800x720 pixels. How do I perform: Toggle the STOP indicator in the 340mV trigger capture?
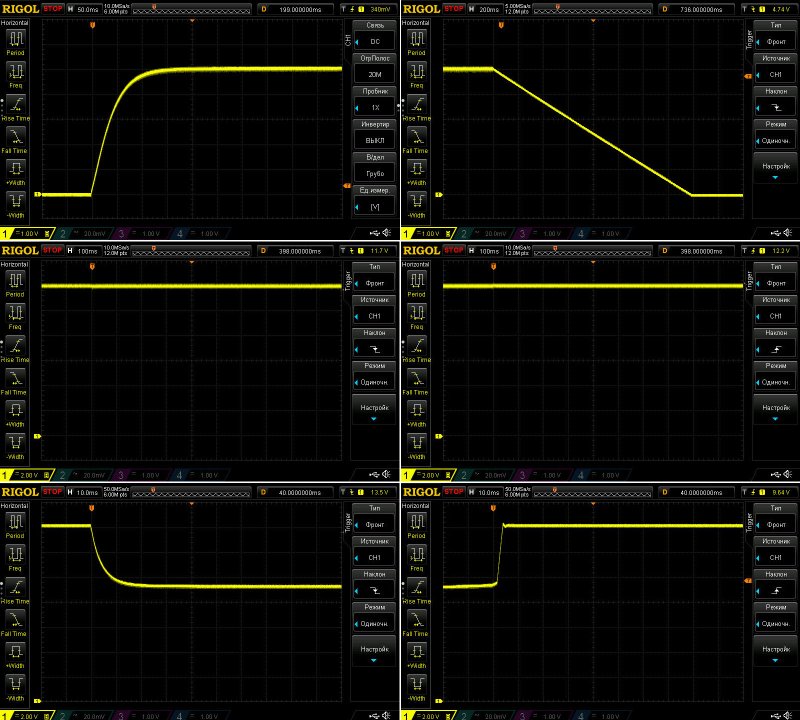pos(53,9)
